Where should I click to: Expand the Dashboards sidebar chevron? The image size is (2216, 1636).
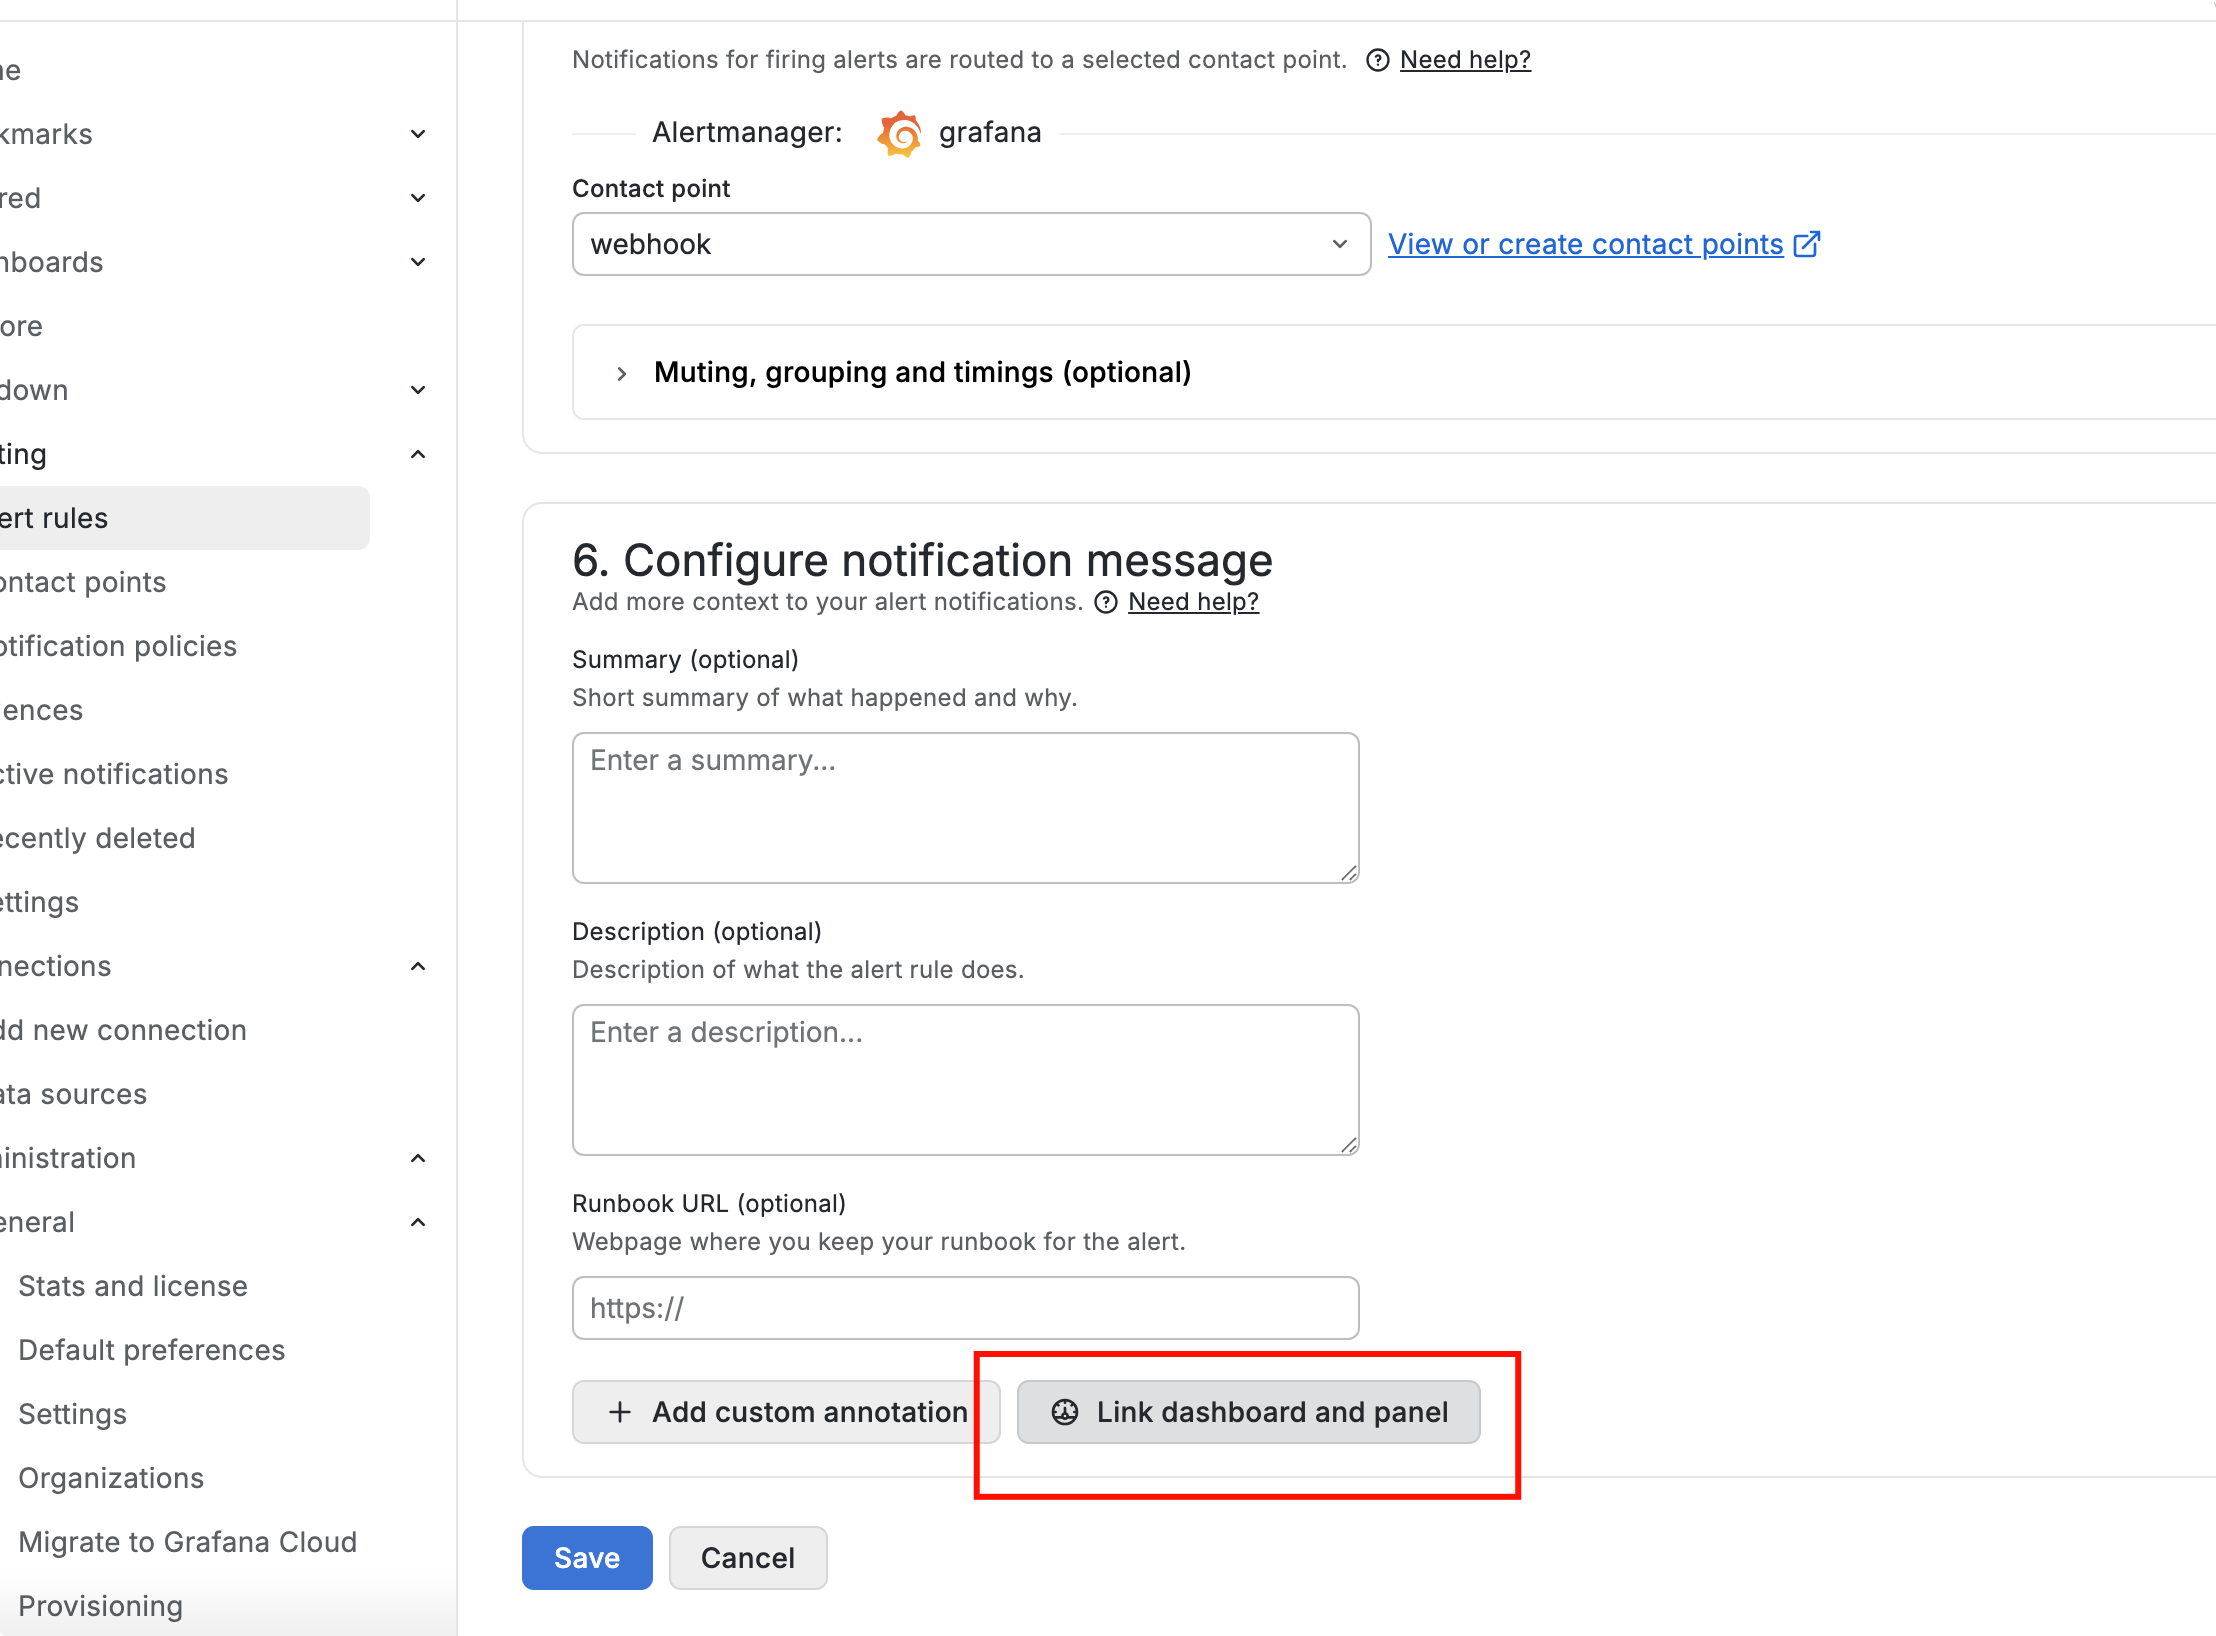pos(418,262)
